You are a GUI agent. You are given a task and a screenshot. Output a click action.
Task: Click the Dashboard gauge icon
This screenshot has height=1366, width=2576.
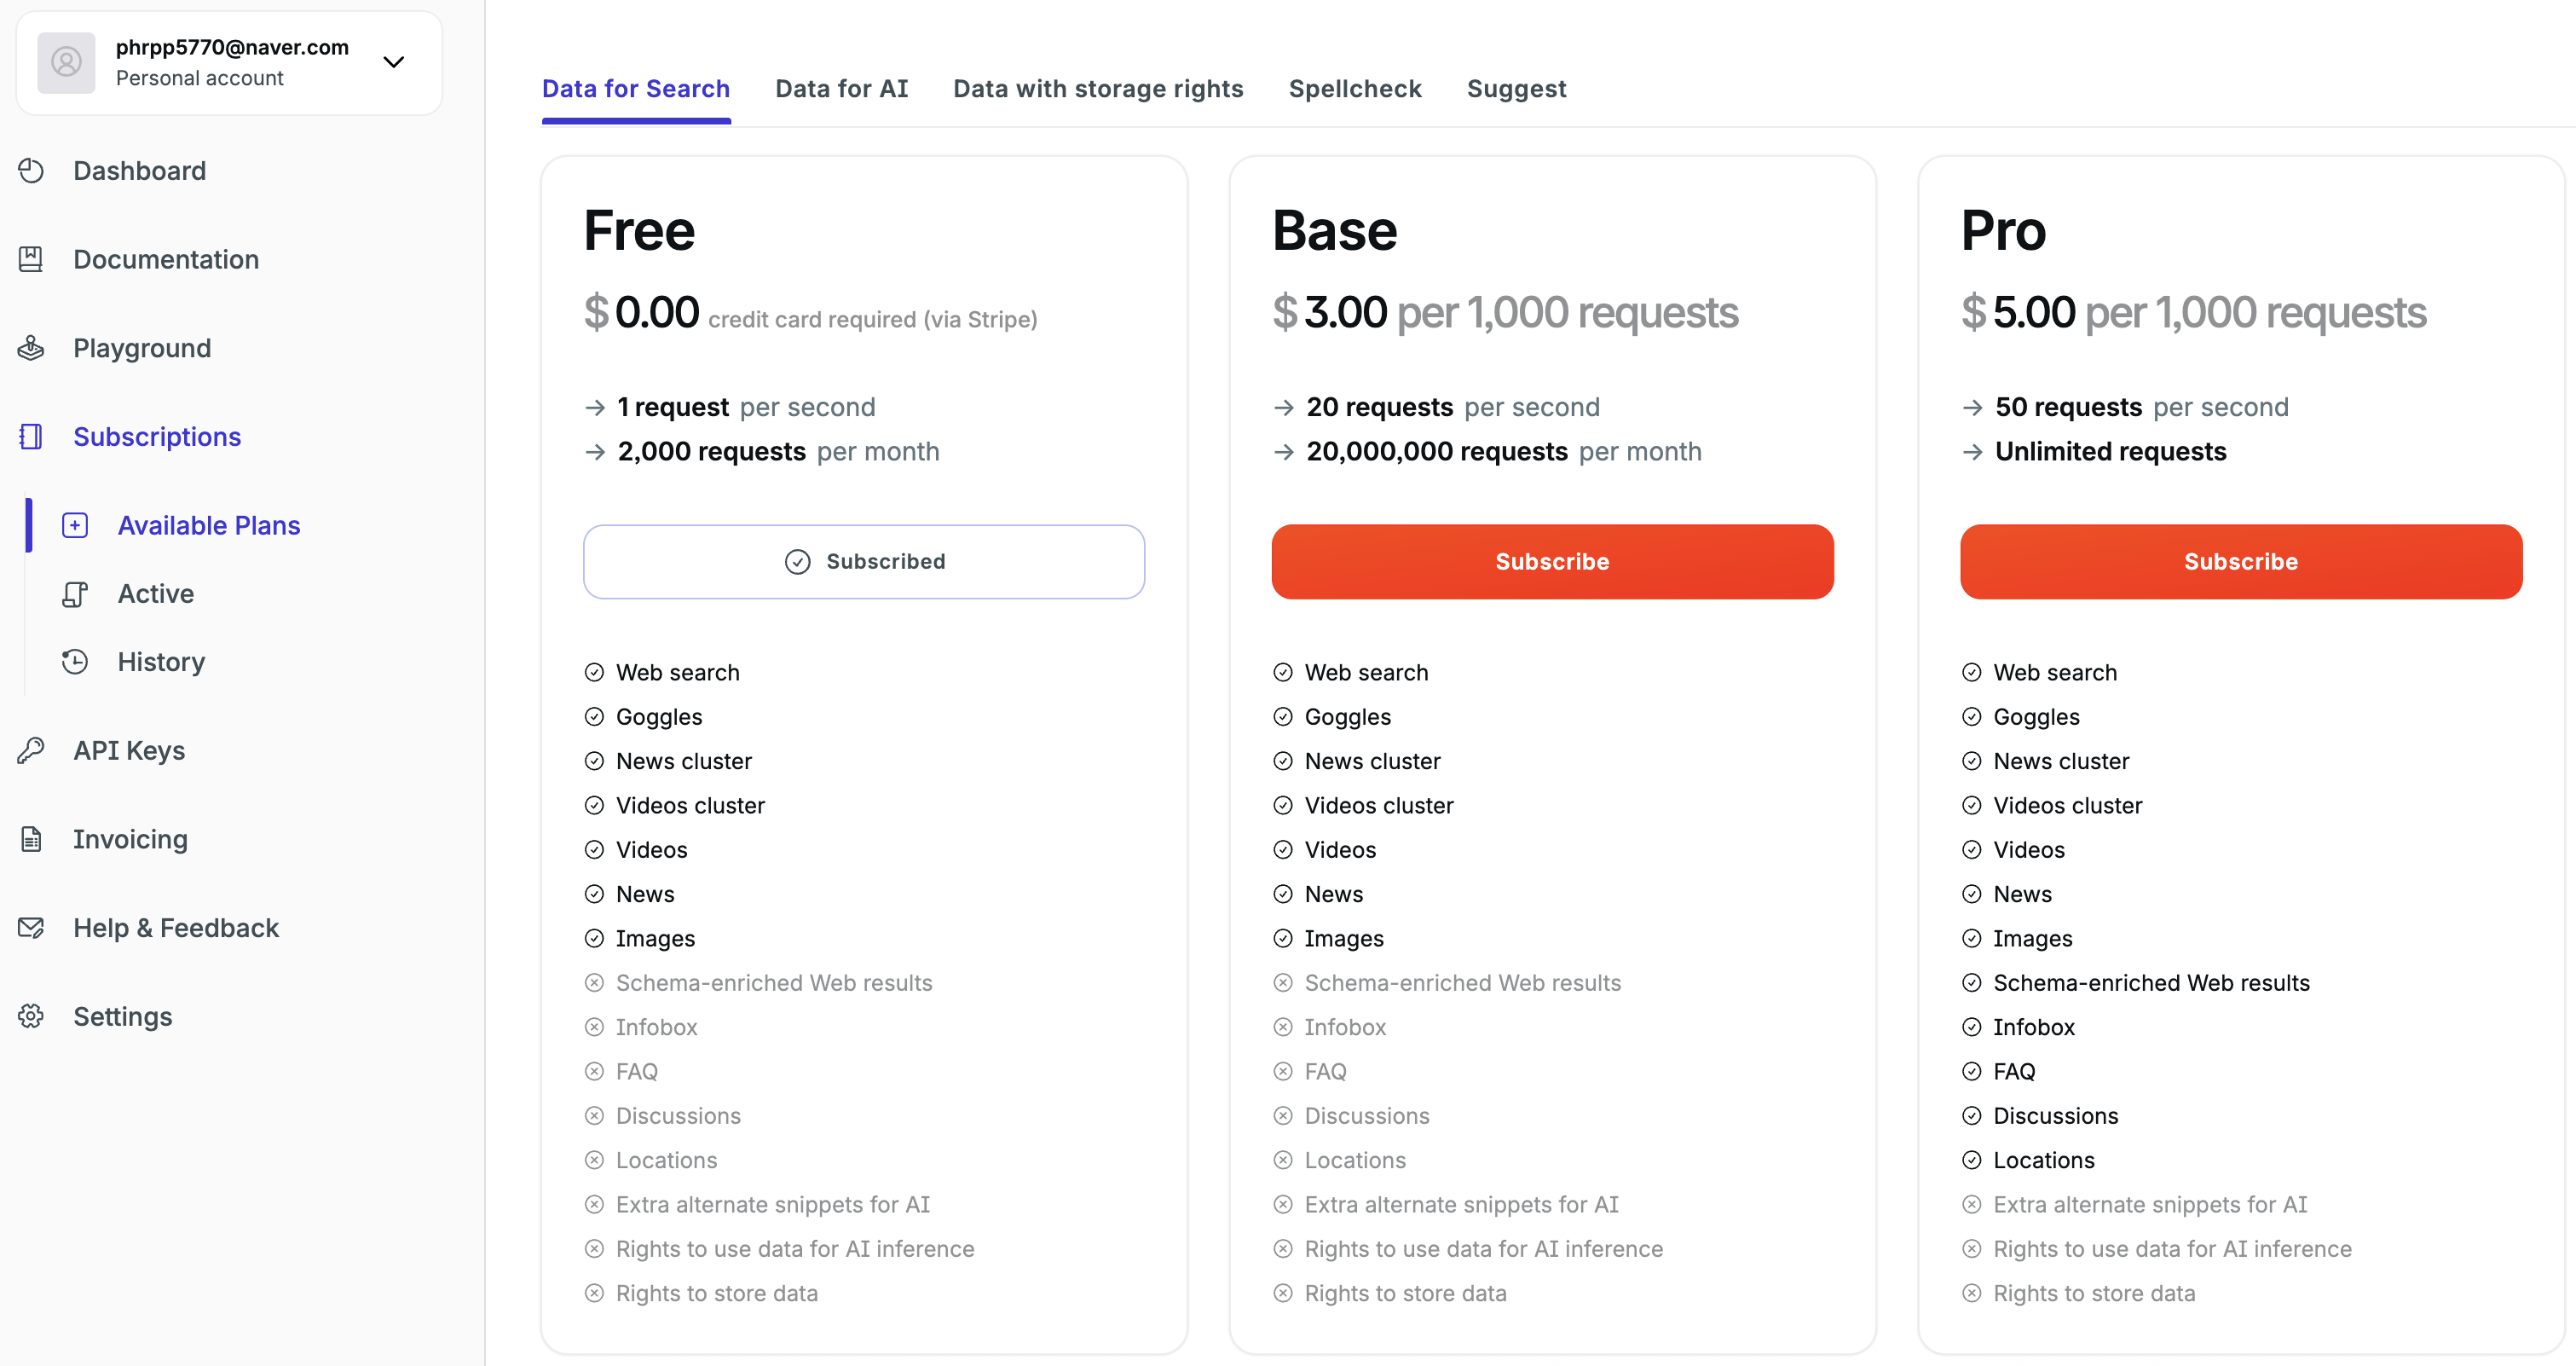point(31,171)
